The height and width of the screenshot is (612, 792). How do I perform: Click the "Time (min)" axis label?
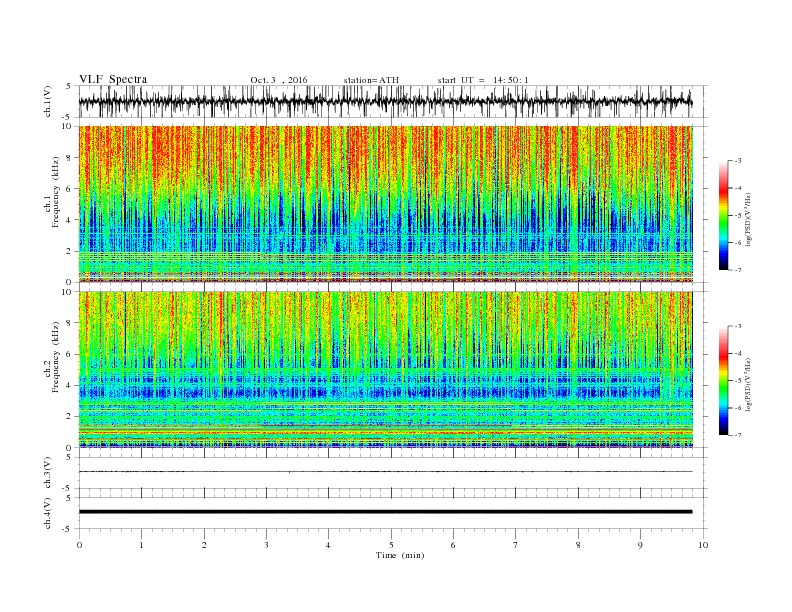[400, 555]
